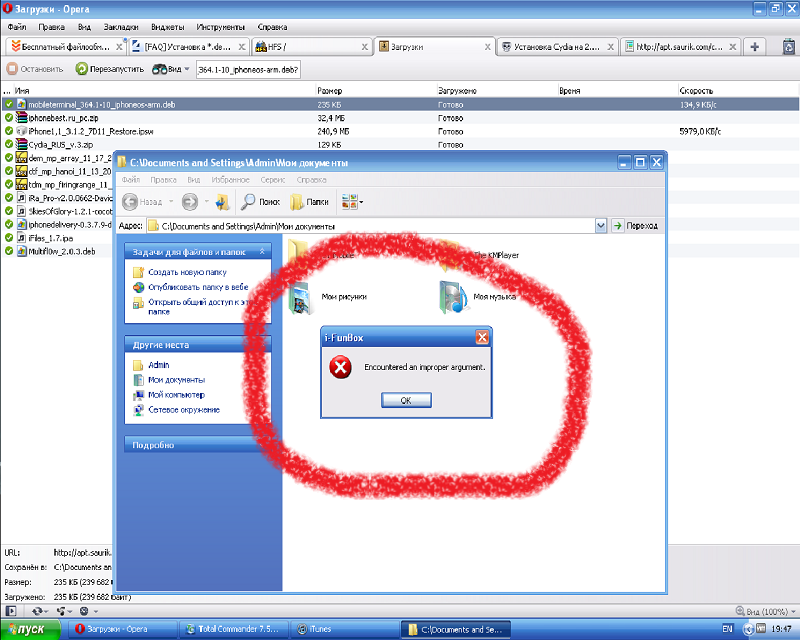Screen dimensions: 800x640
Task: Collapse the 'Задачи для файлов и папок' panel
Action: click(x=263, y=254)
